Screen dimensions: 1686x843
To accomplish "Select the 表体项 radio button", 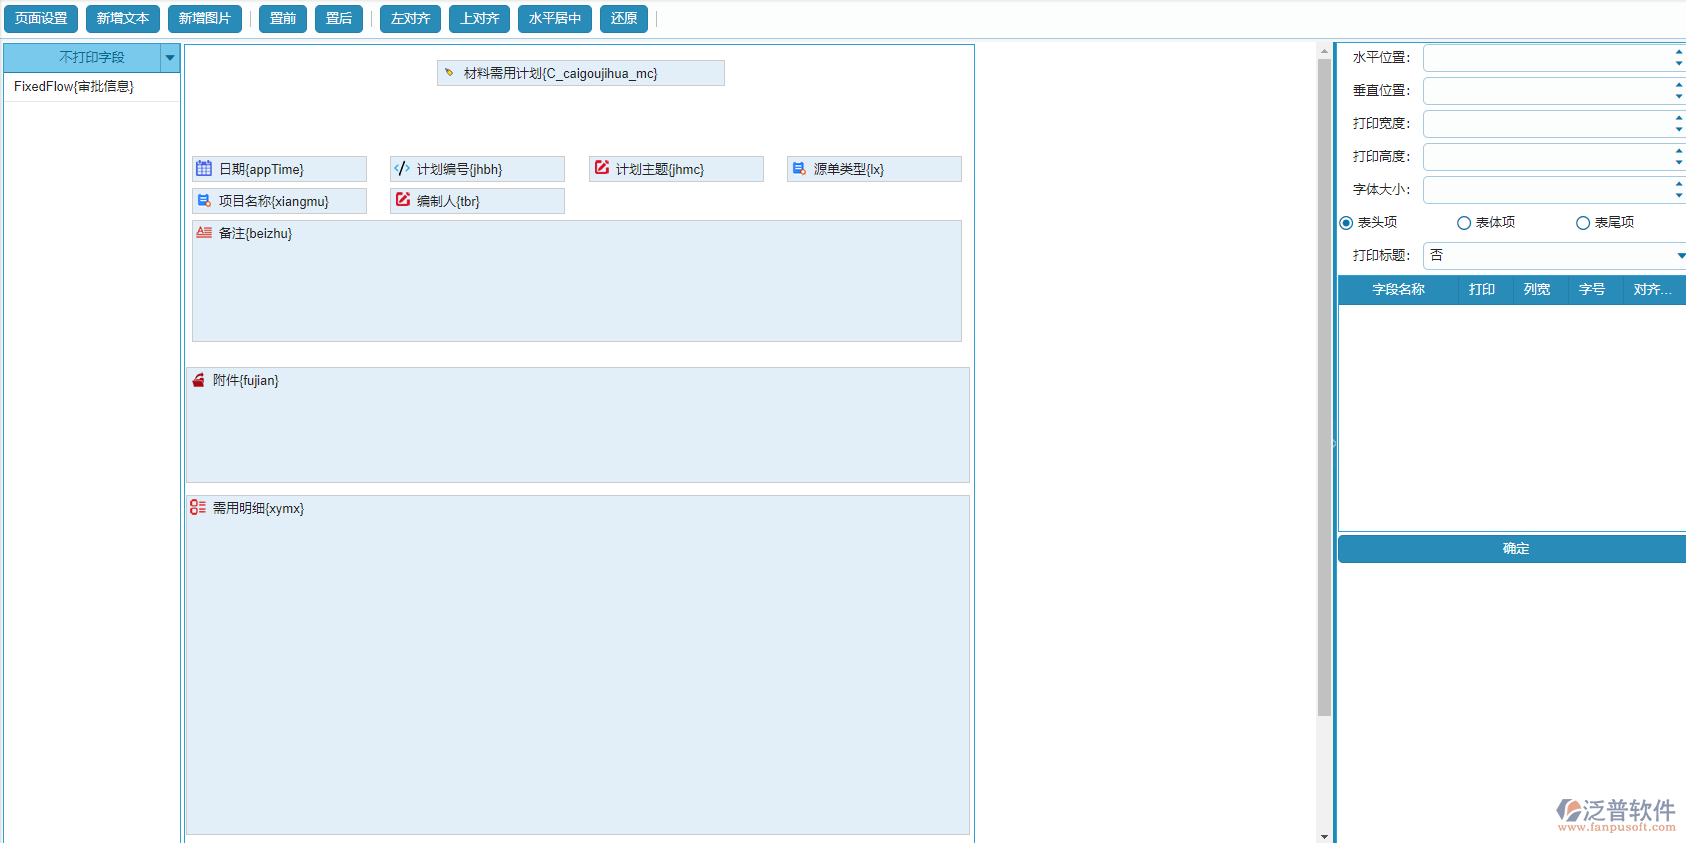I will (1464, 223).
